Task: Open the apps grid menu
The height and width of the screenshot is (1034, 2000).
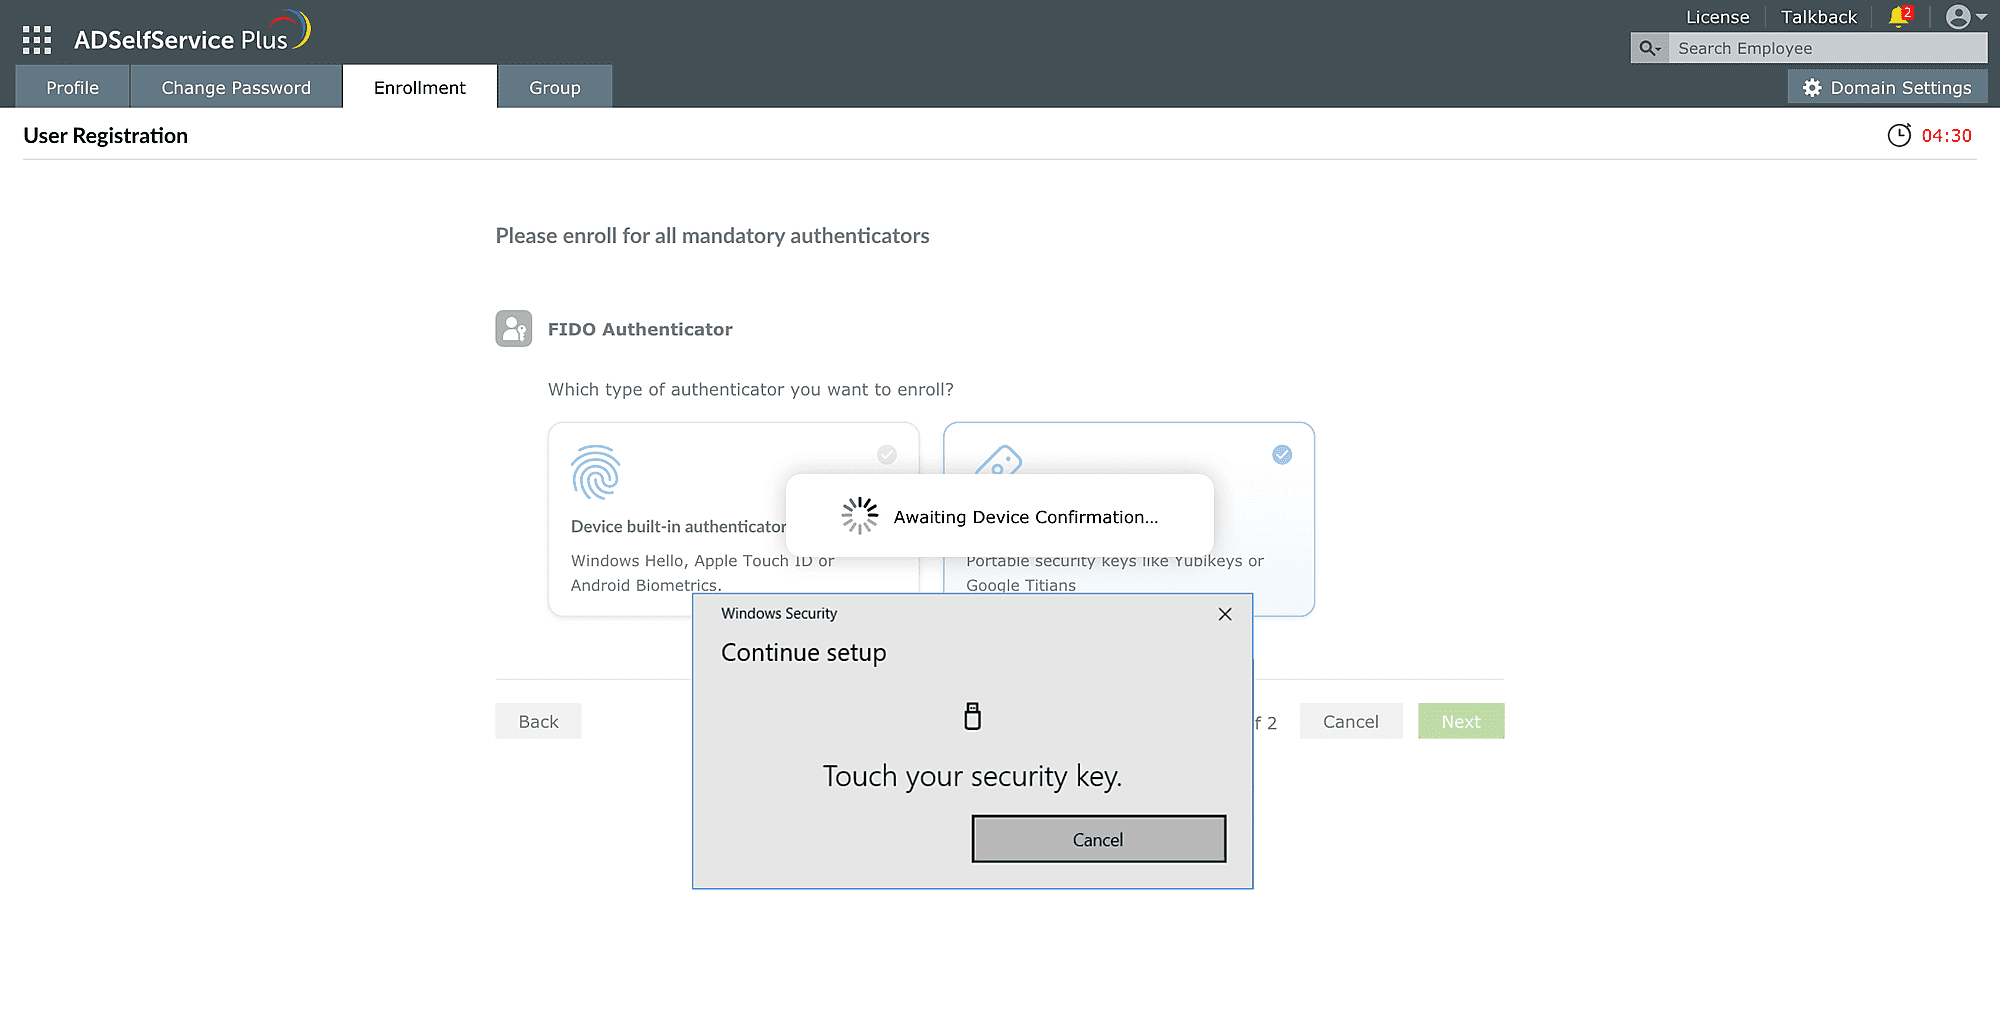Action: coord(36,39)
